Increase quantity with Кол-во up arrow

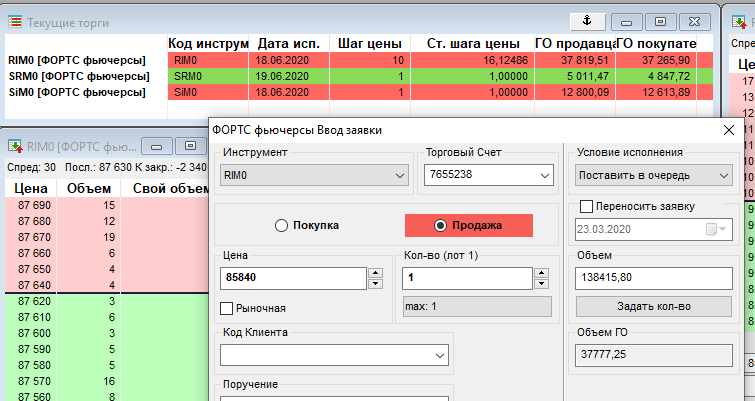541,273
